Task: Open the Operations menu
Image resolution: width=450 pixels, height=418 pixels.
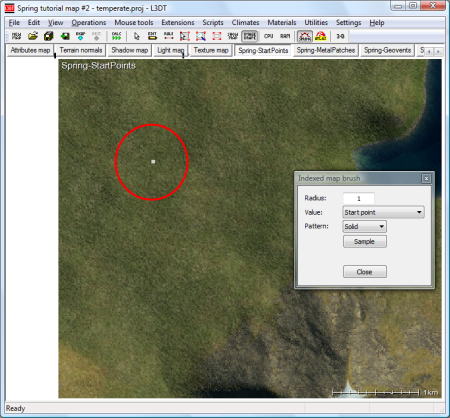Action: [x=89, y=23]
